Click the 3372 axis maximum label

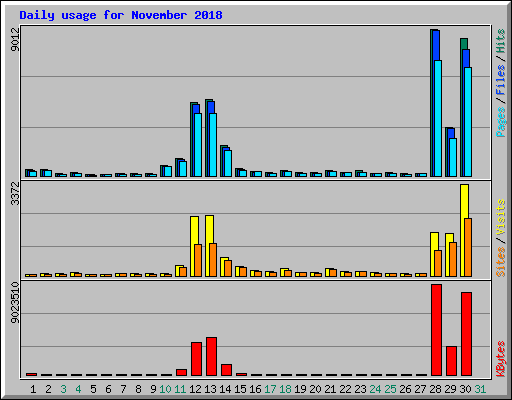[15, 193]
